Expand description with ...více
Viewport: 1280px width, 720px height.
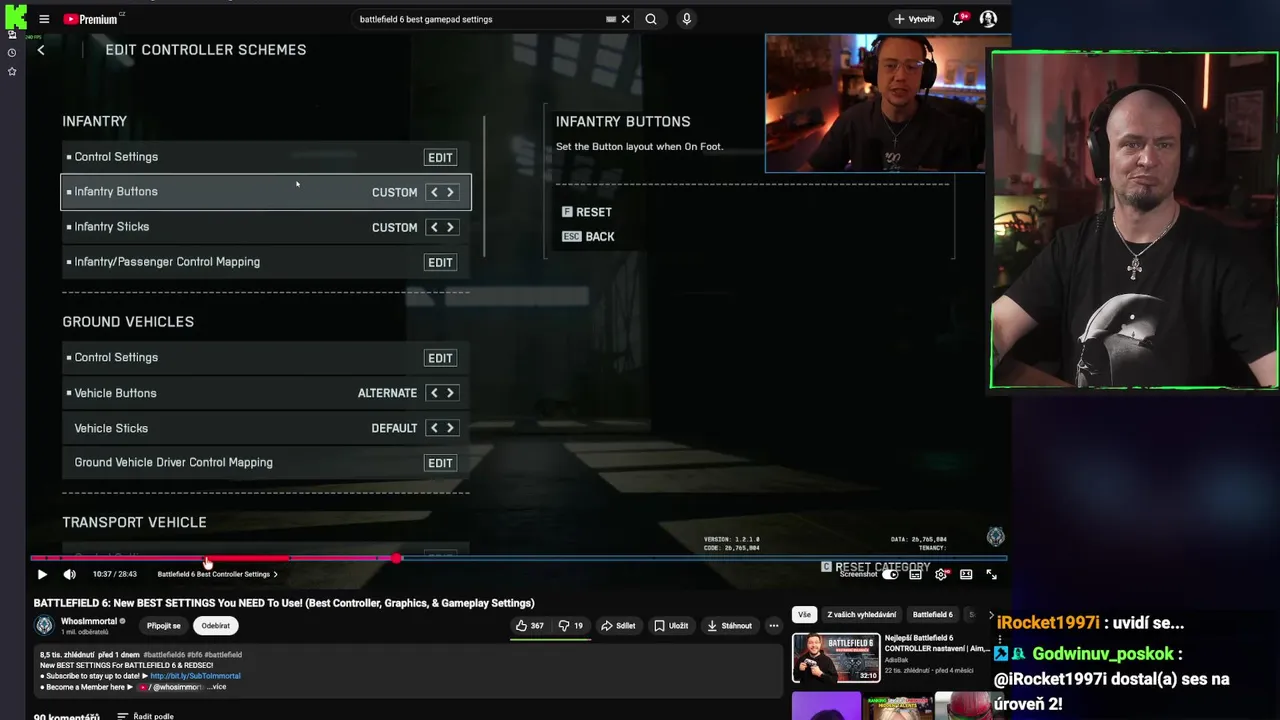(216, 687)
